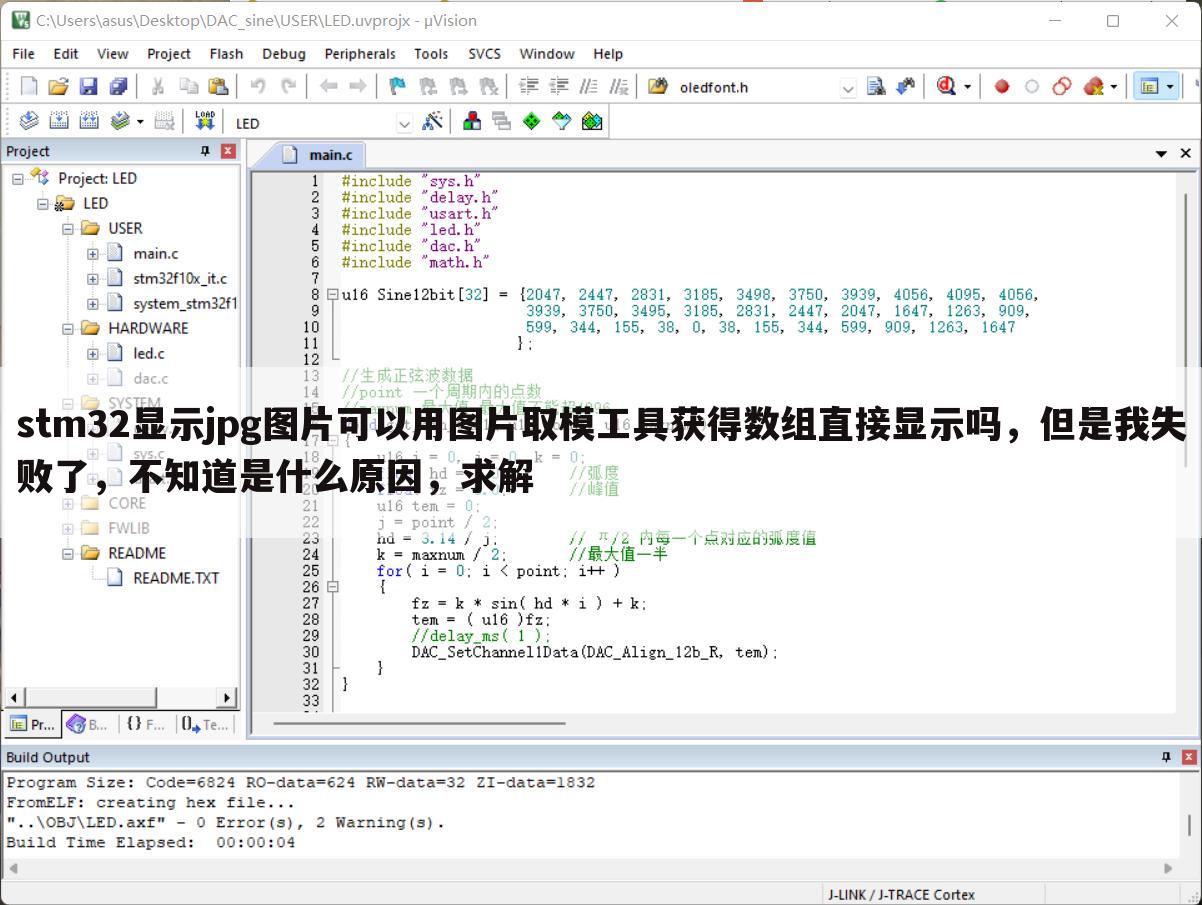The image size is (1202, 905).
Task: Click the Find in Files icon
Action: coord(658,87)
